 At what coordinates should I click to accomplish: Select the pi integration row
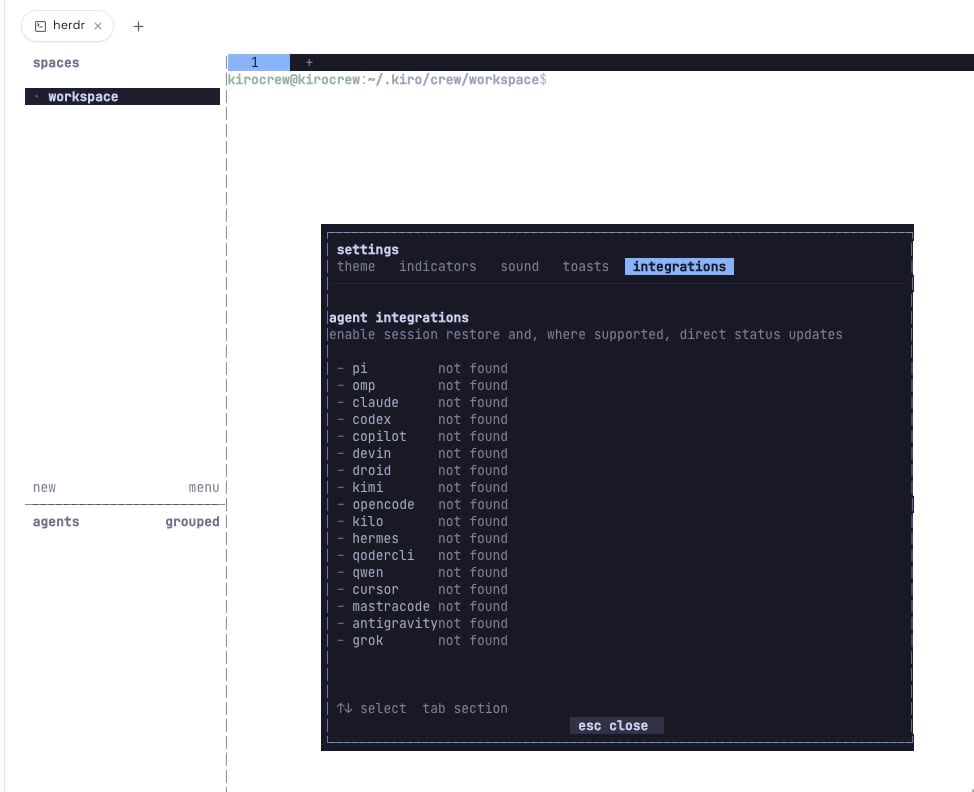coord(422,368)
